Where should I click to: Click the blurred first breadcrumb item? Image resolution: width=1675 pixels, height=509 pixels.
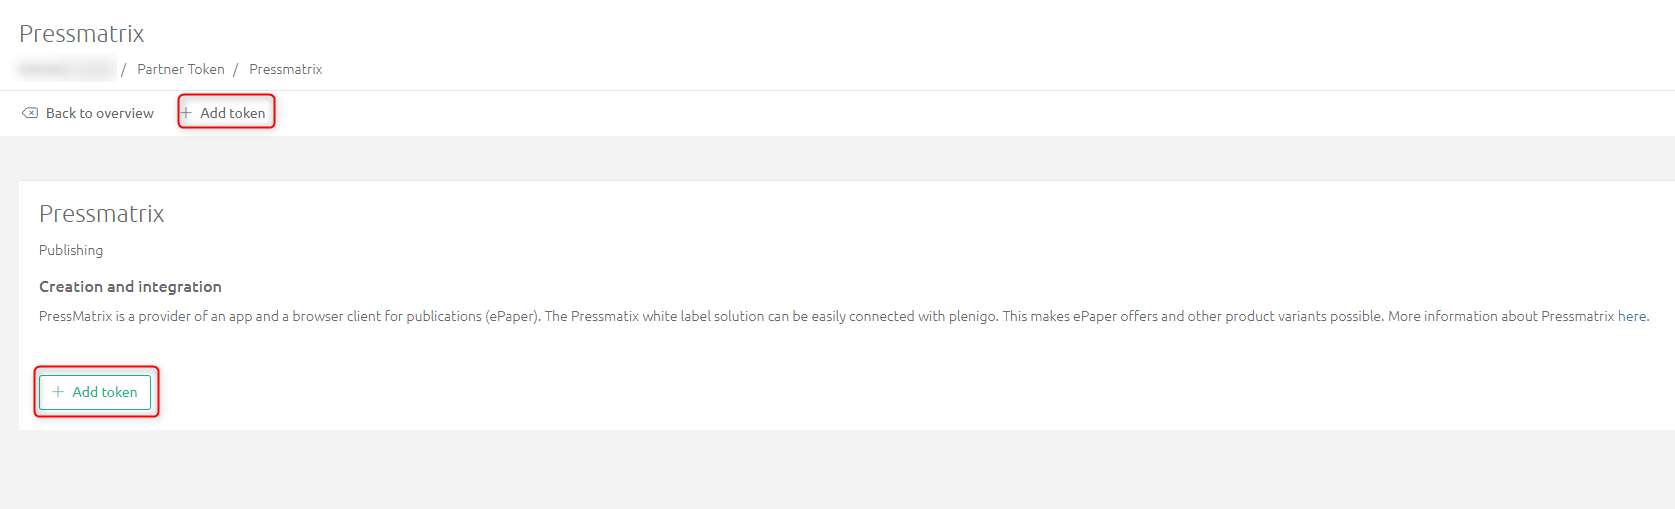[x=67, y=69]
